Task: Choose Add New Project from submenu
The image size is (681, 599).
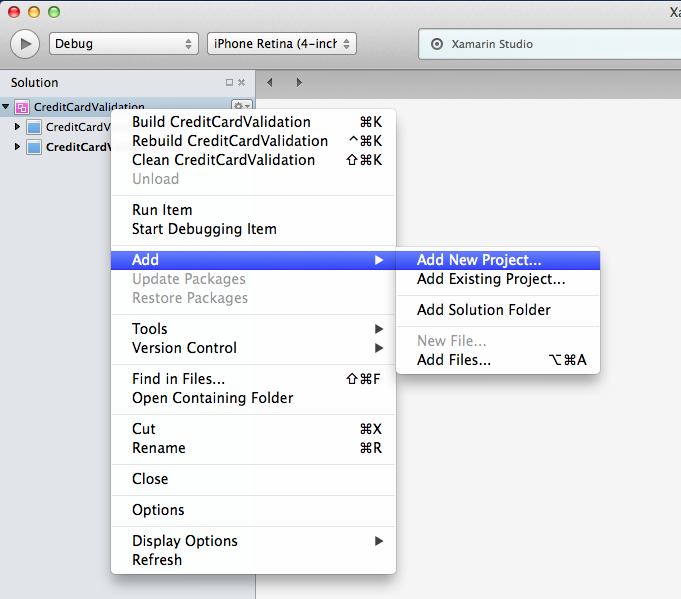Action: tap(479, 260)
